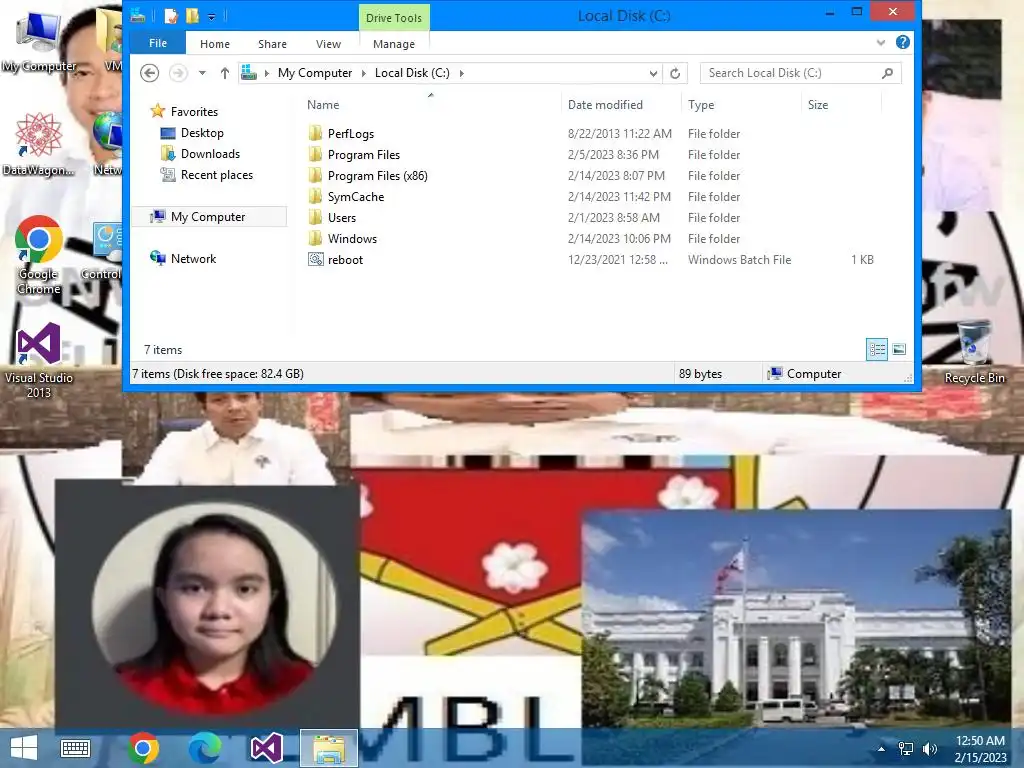Launch Microsoft Edge from the taskbar

[205, 748]
